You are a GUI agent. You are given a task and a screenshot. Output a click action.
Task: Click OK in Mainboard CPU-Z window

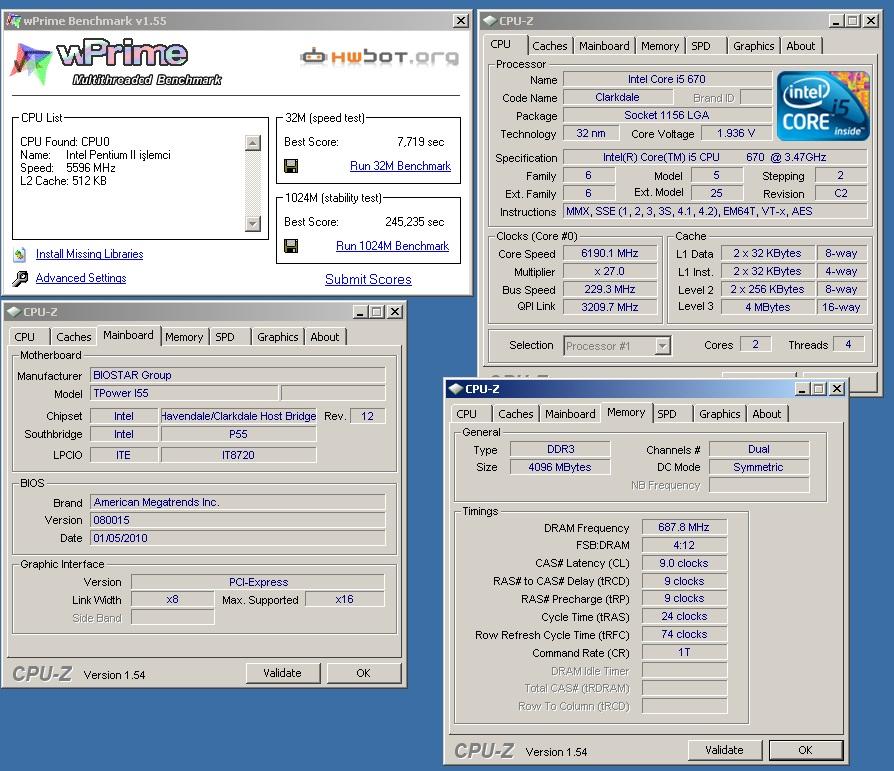coord(363,673)
